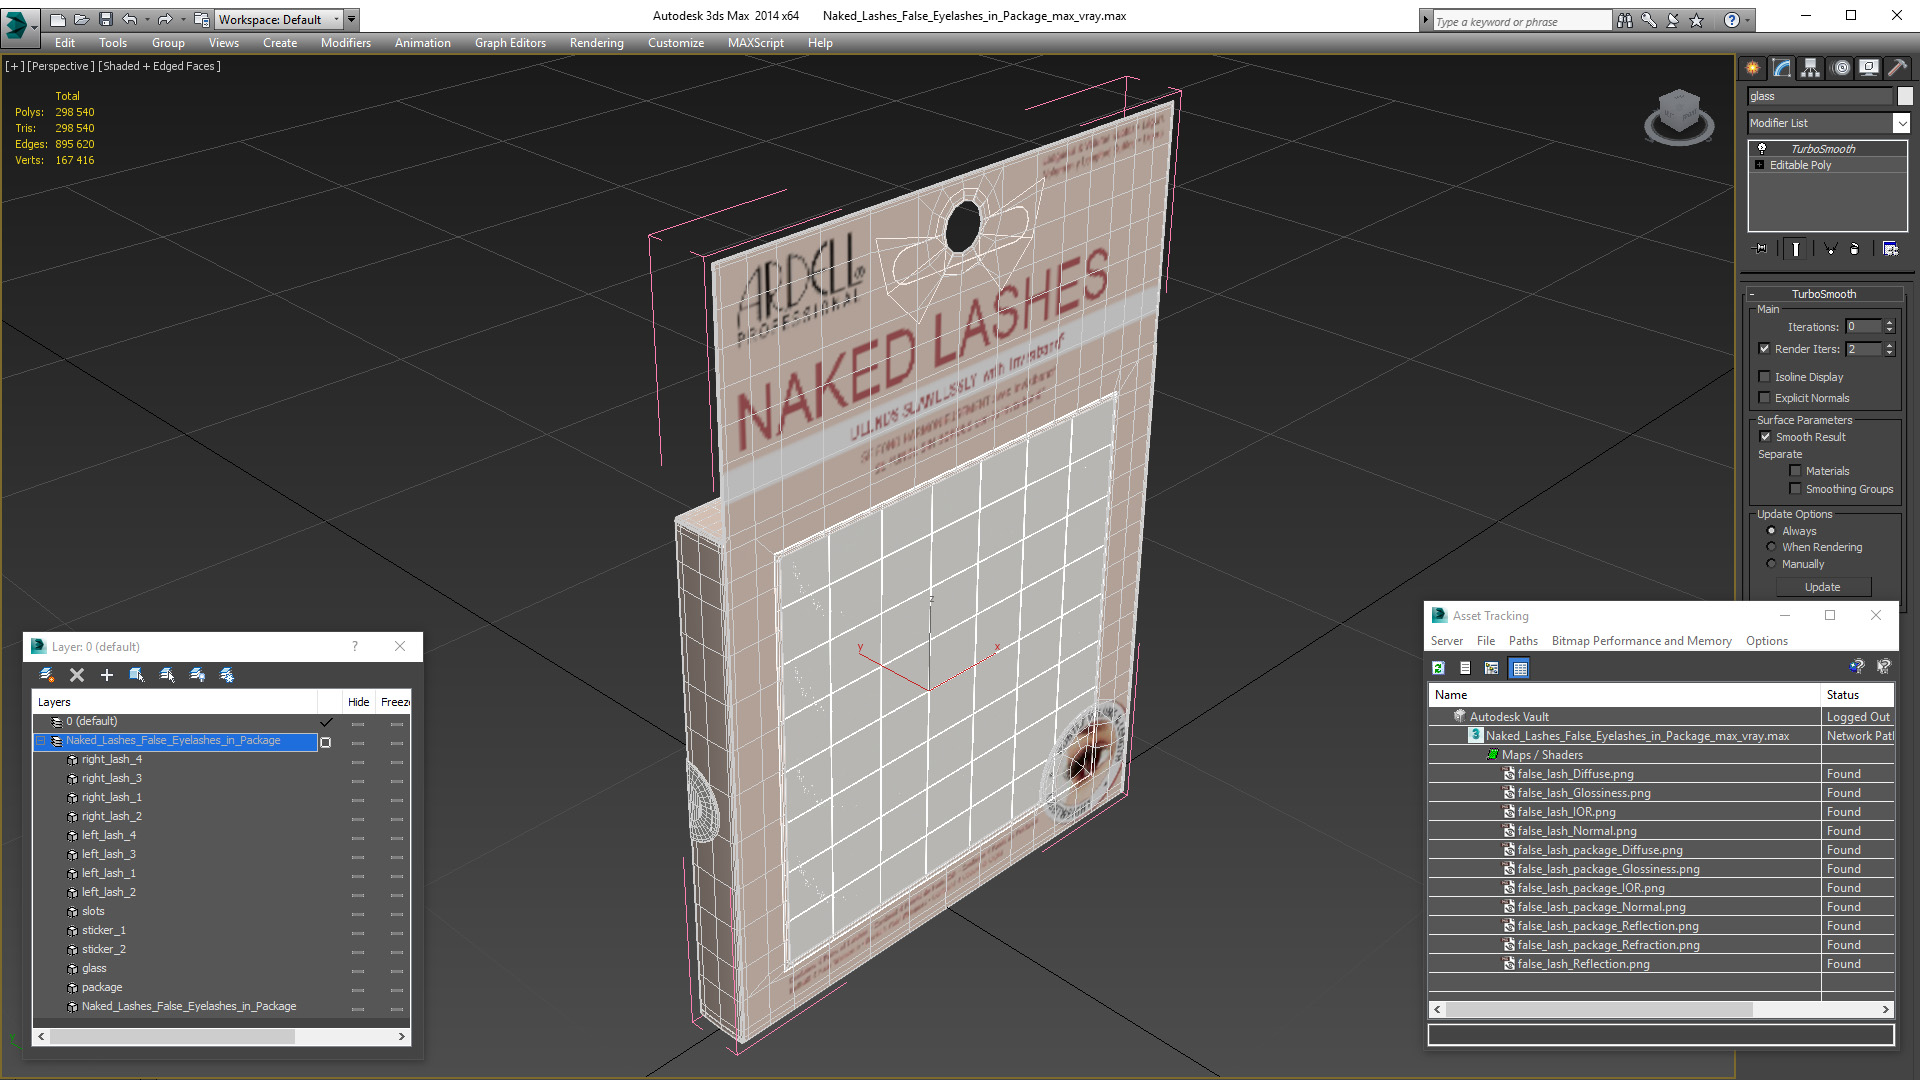
Task: Open the Modifier List dropdown
Action: click(x=1900, y=123)
